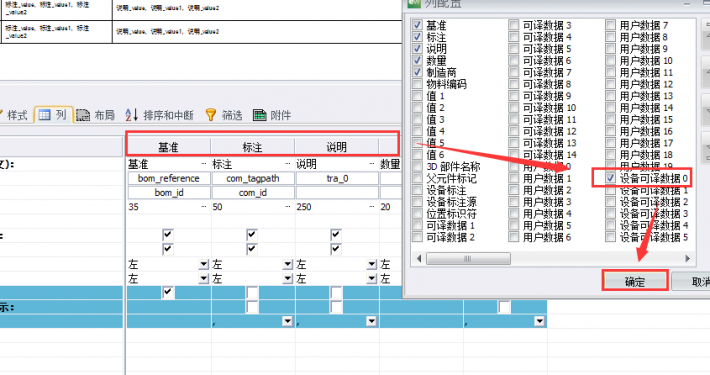This screenshot has height=375, width=710.
Task: Open the 筛选 filter funnel icon
Action: pos(211,115)
